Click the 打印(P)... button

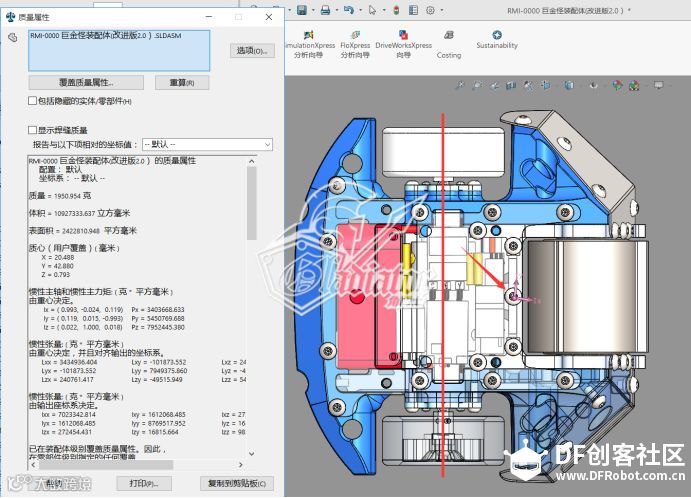point(144,483)
